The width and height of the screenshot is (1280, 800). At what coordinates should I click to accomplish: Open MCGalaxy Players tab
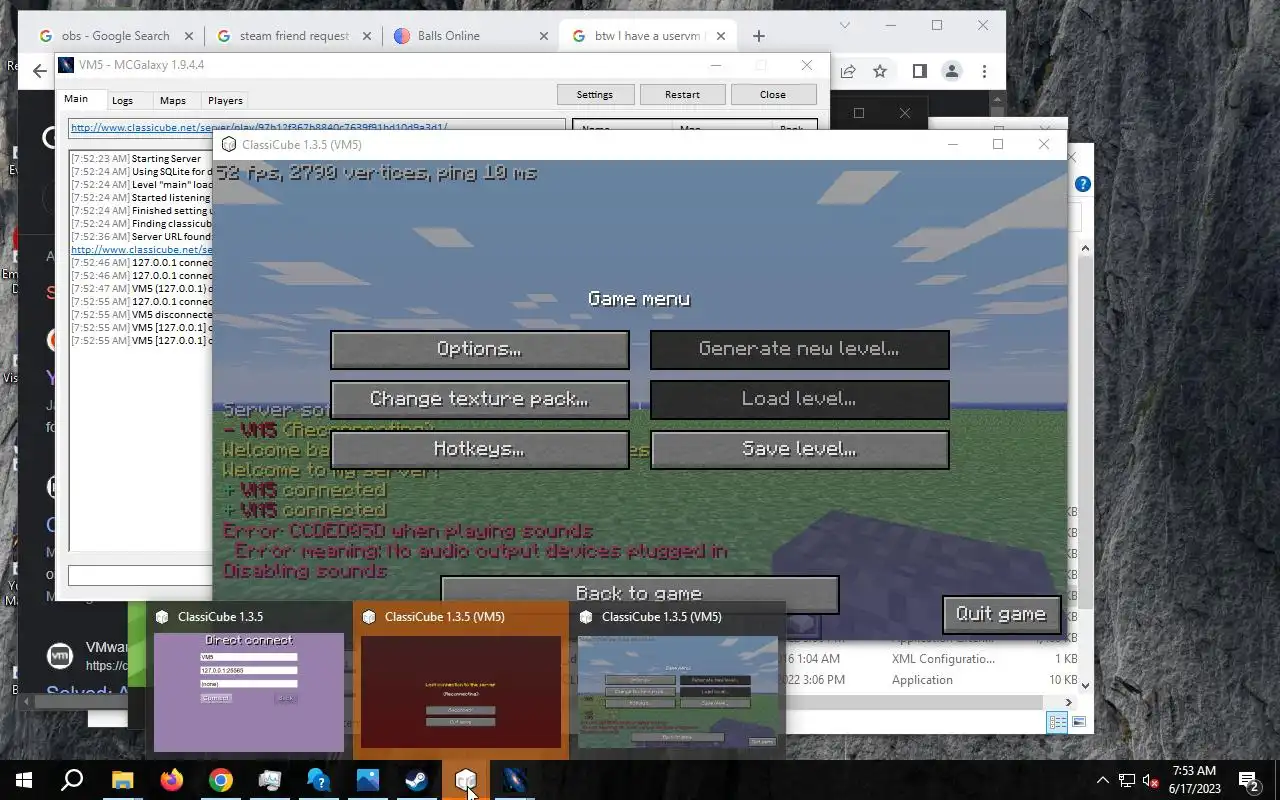pos(225,100)
